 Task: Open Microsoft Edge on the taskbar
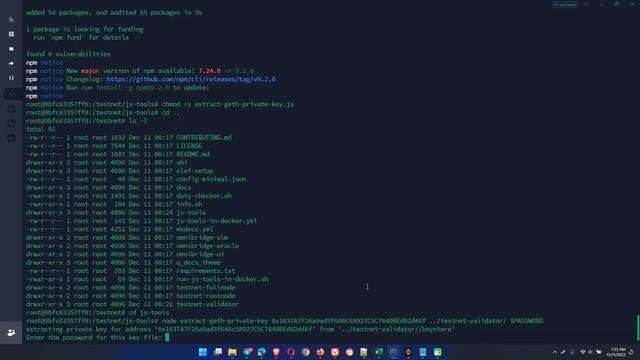(262, 352)
